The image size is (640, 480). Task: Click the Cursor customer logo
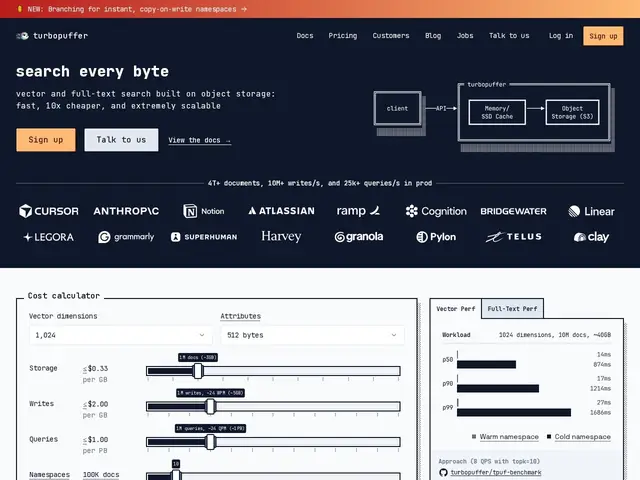coord(49,211)
